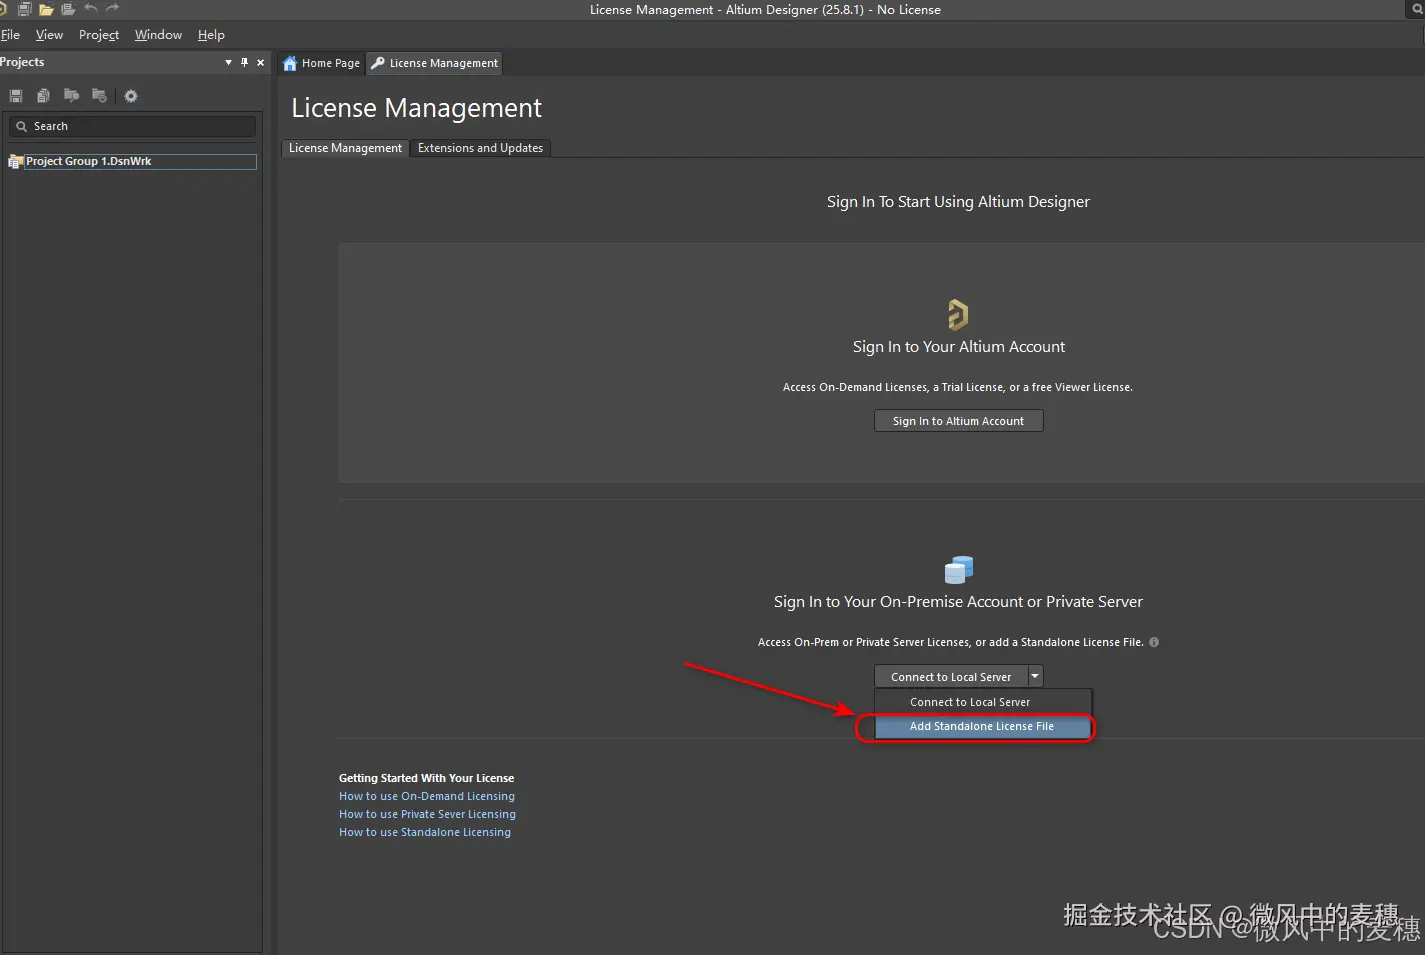The height and width of the screenshot is (955, 1425).
Task: Open How to use Private Sever Licensing link
Action: (427, 814)
